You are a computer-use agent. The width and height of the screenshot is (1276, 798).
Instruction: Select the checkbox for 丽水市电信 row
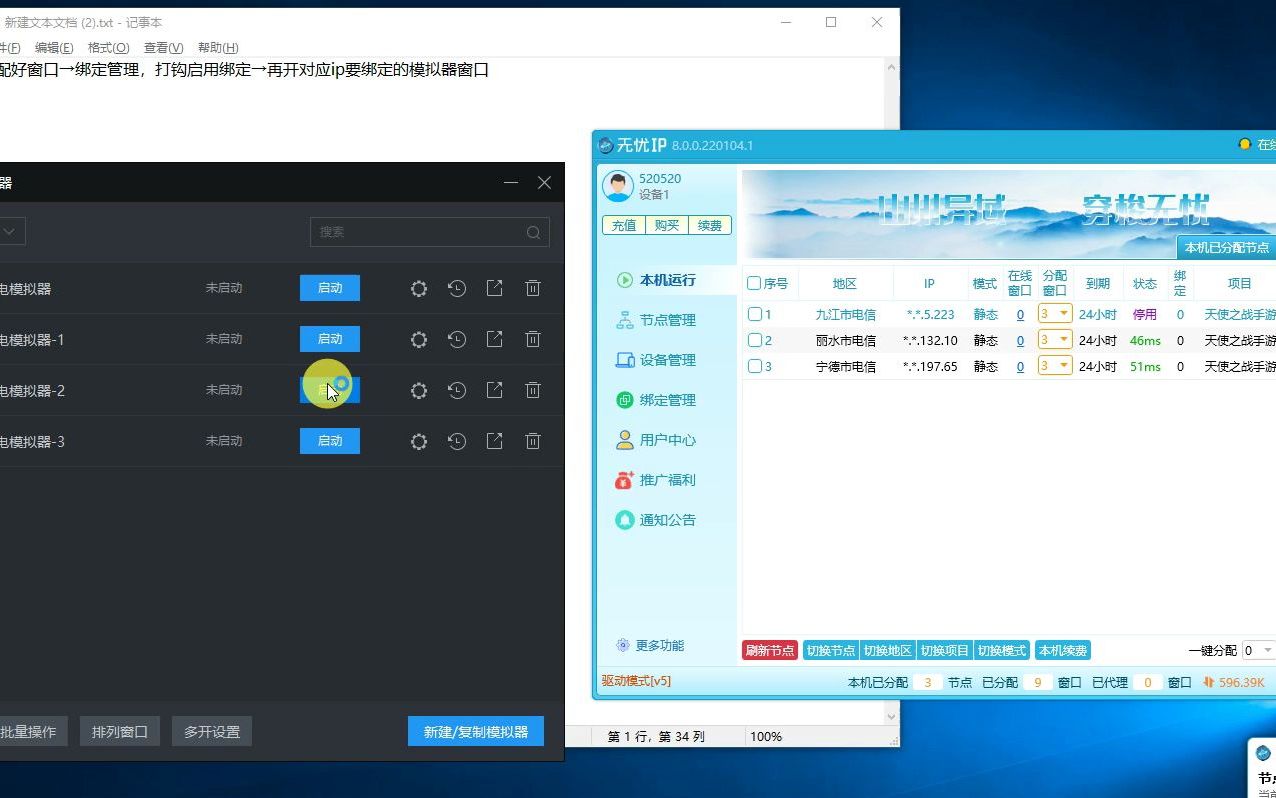coord(753,339)
